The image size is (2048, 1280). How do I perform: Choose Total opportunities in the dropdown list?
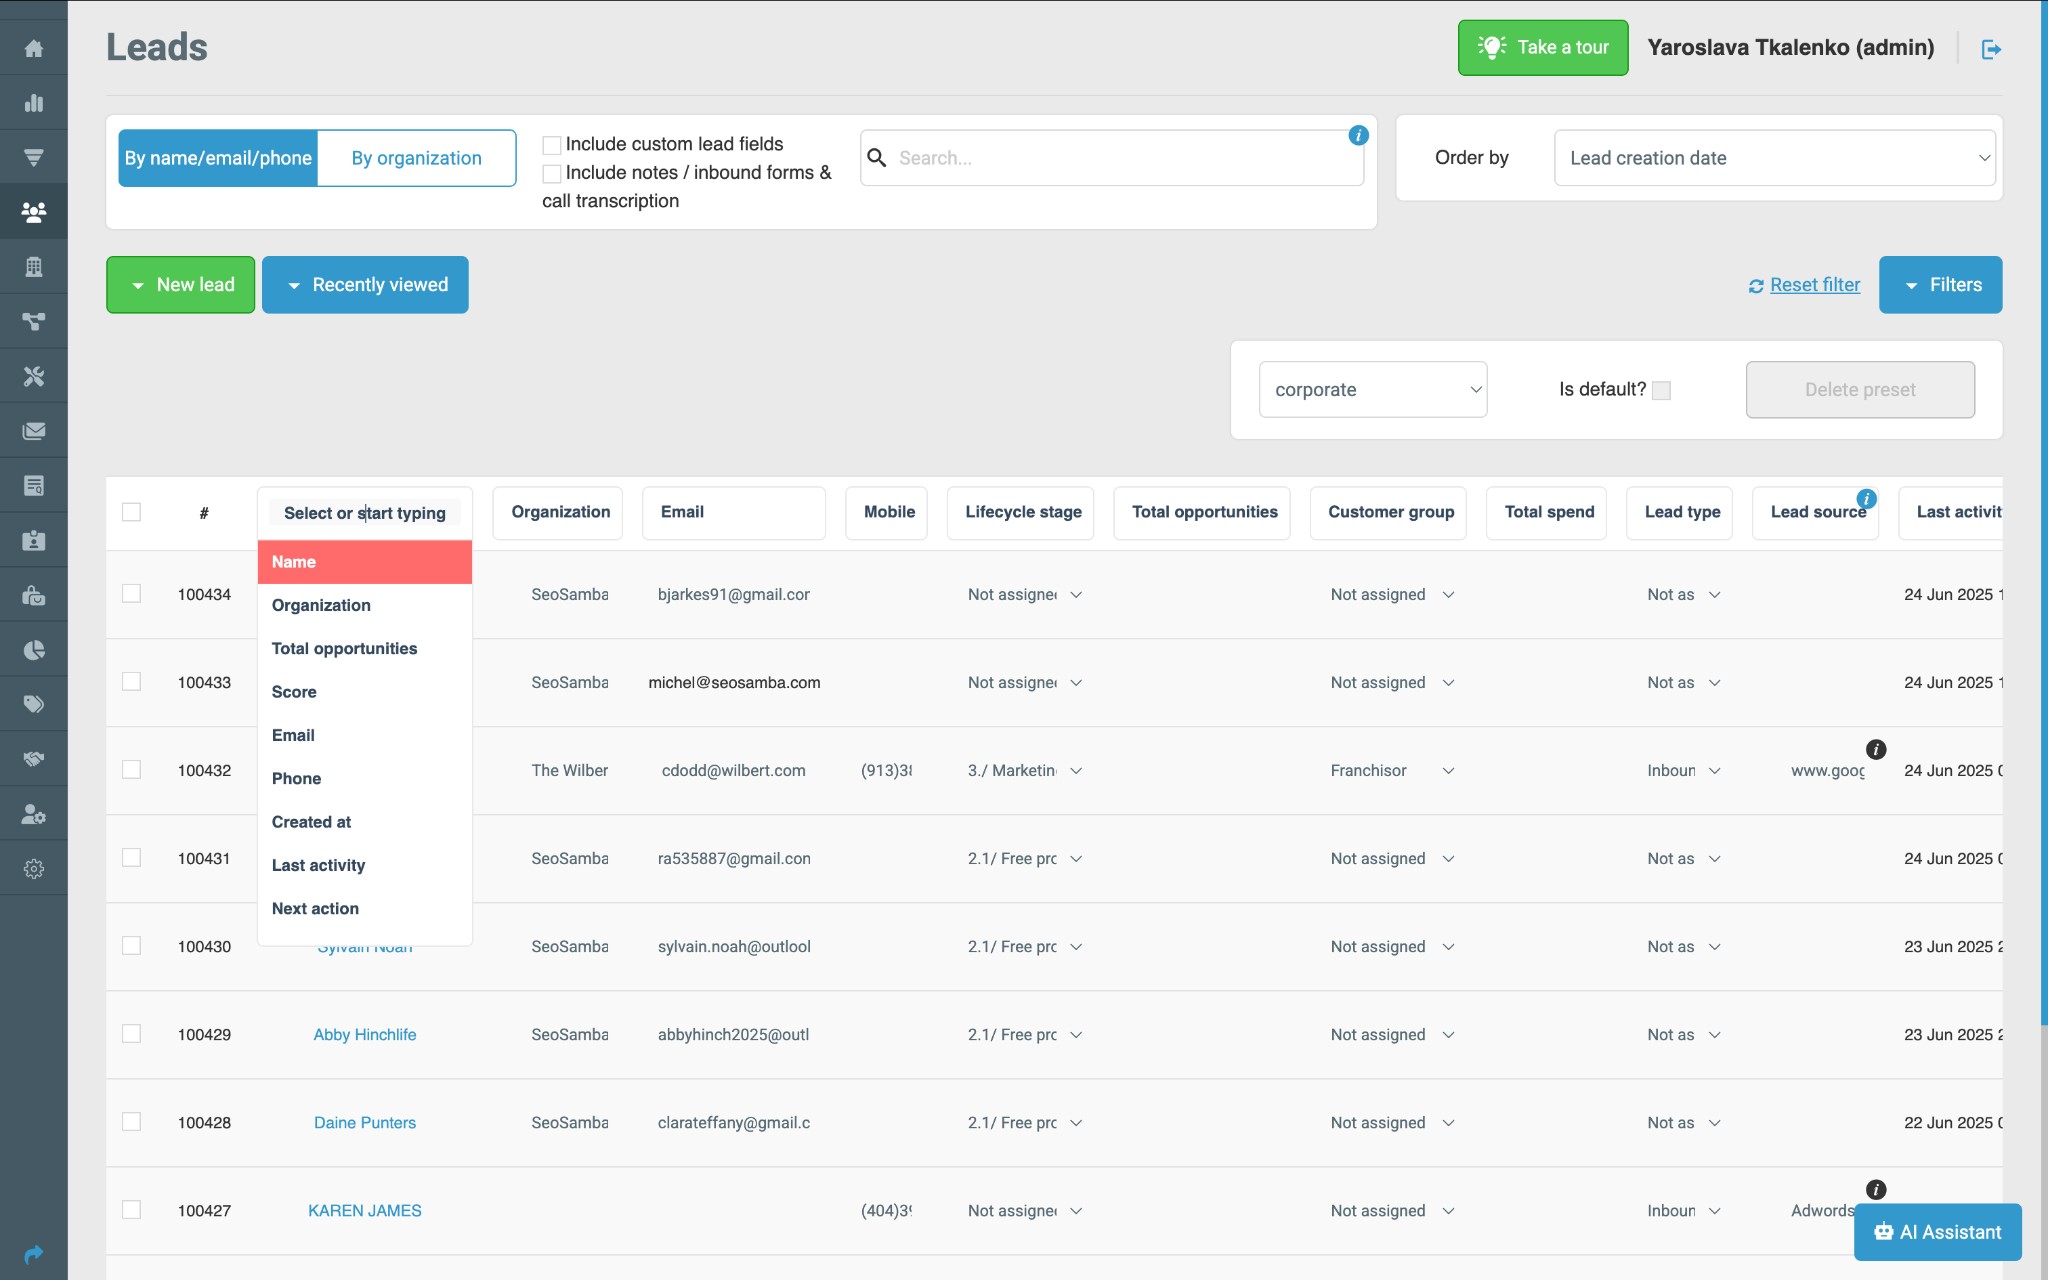365,648
